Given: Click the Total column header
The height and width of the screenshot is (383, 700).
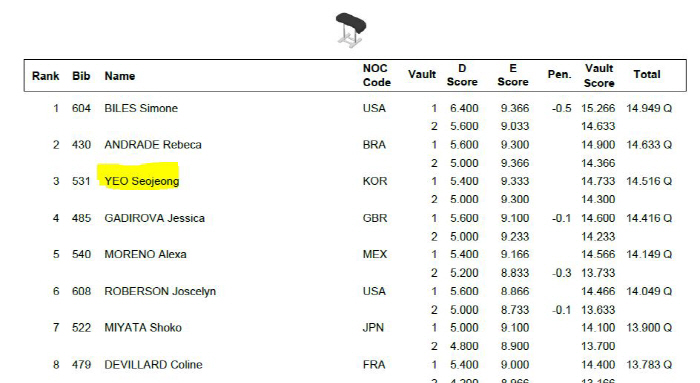Looking at the screenshot, I should (x=647, y=74).
